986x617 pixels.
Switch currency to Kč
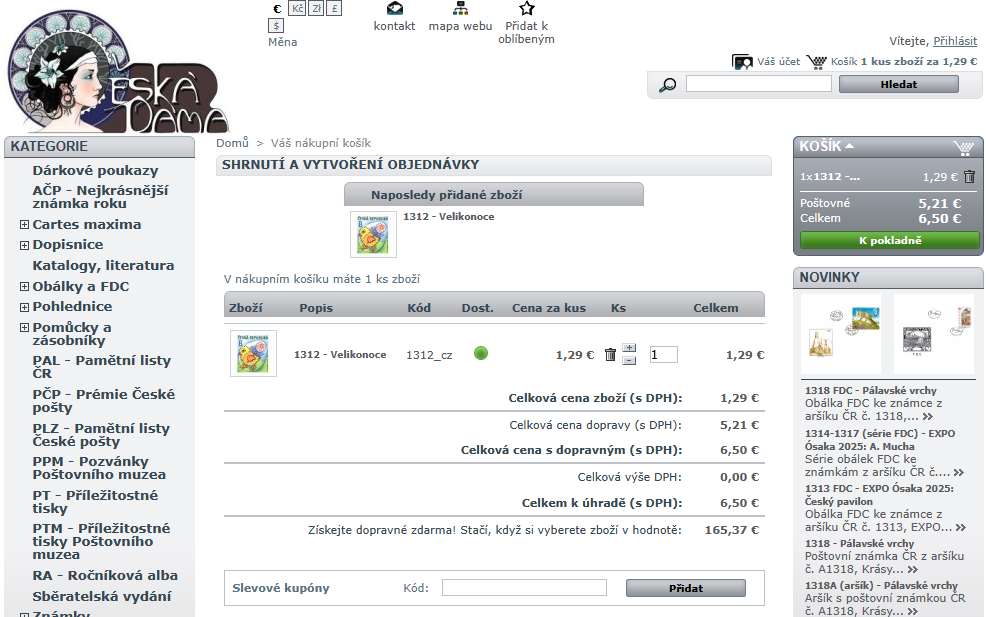coord(297,8)
